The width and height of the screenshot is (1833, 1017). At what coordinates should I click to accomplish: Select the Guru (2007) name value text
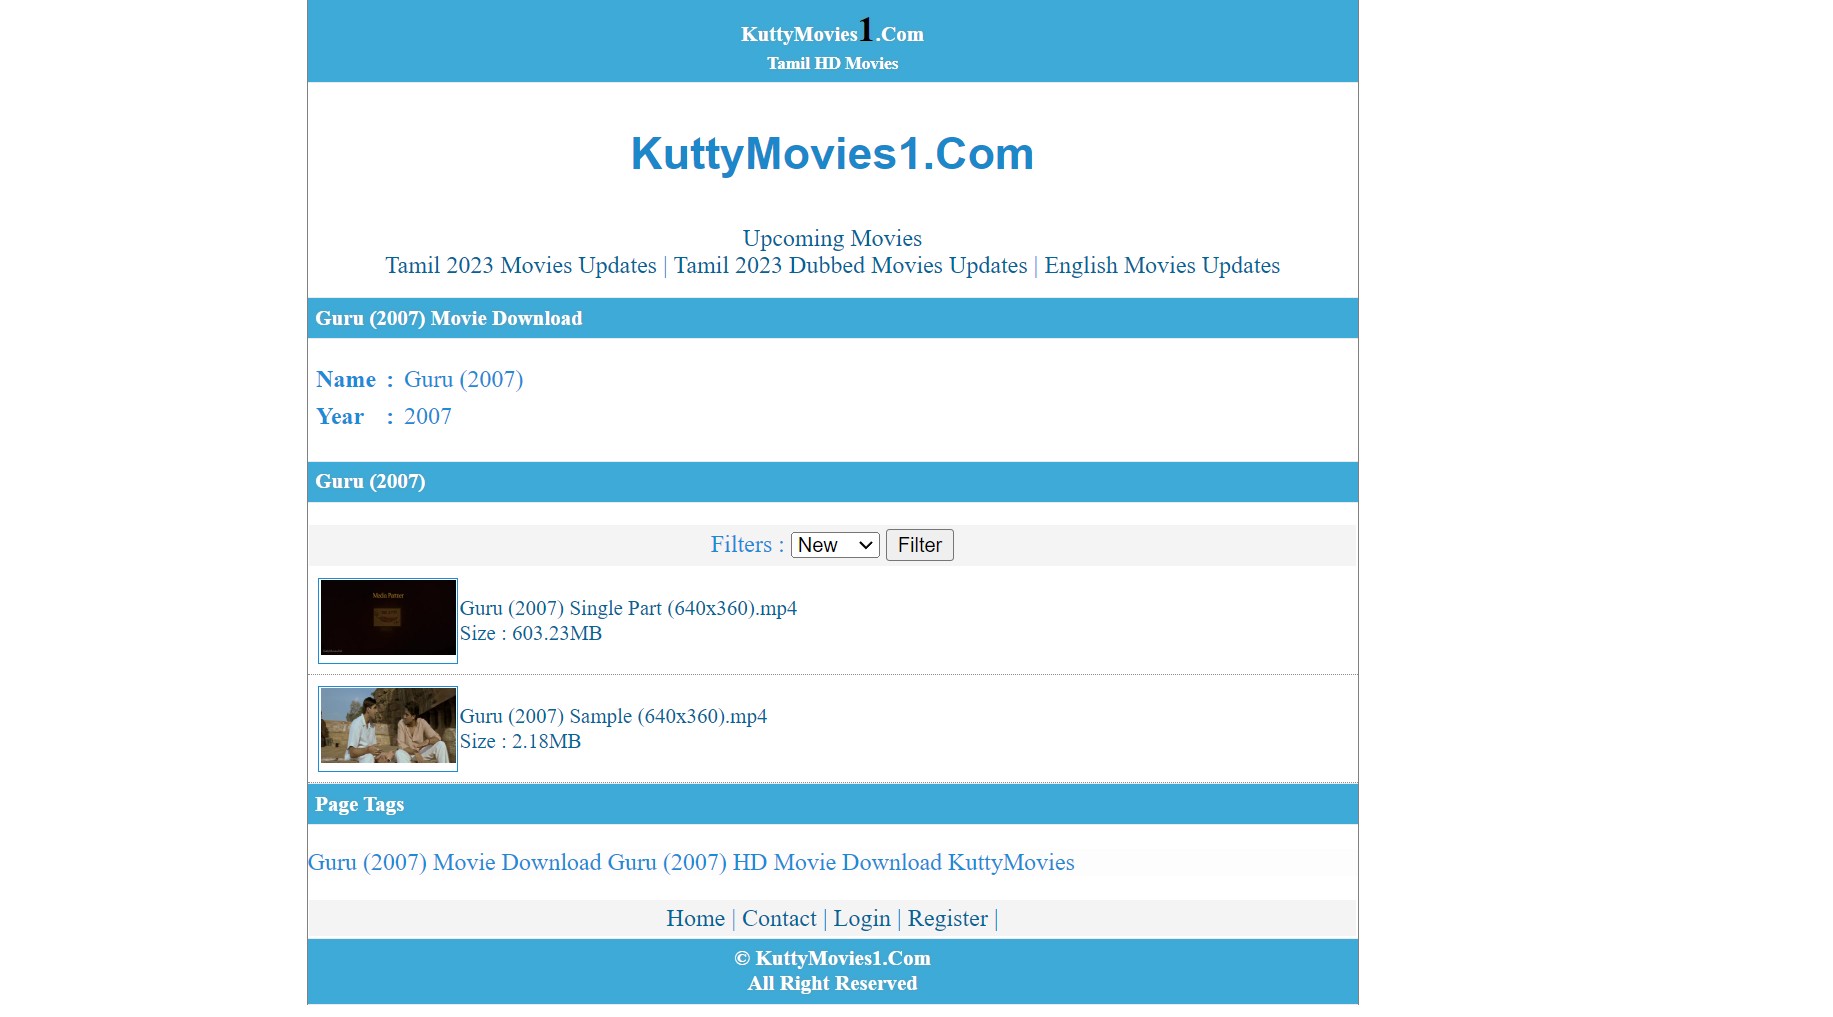pyautogui.click(x=464, y=379)
